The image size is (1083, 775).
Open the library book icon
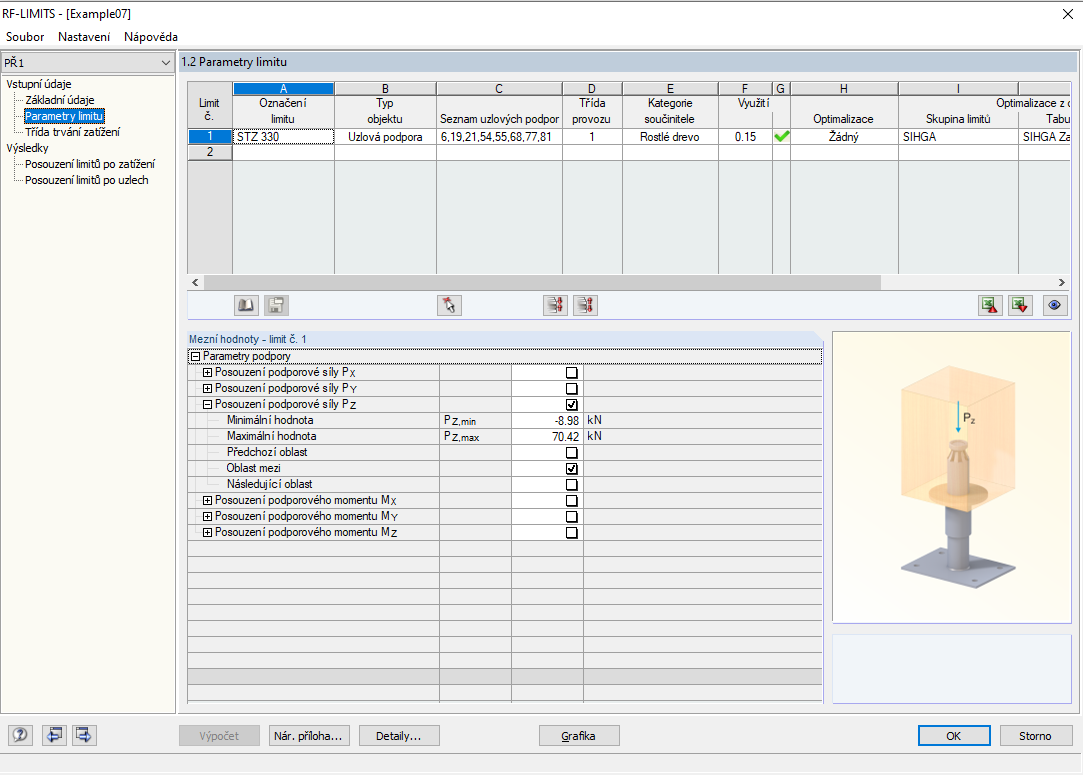[246, 305]
